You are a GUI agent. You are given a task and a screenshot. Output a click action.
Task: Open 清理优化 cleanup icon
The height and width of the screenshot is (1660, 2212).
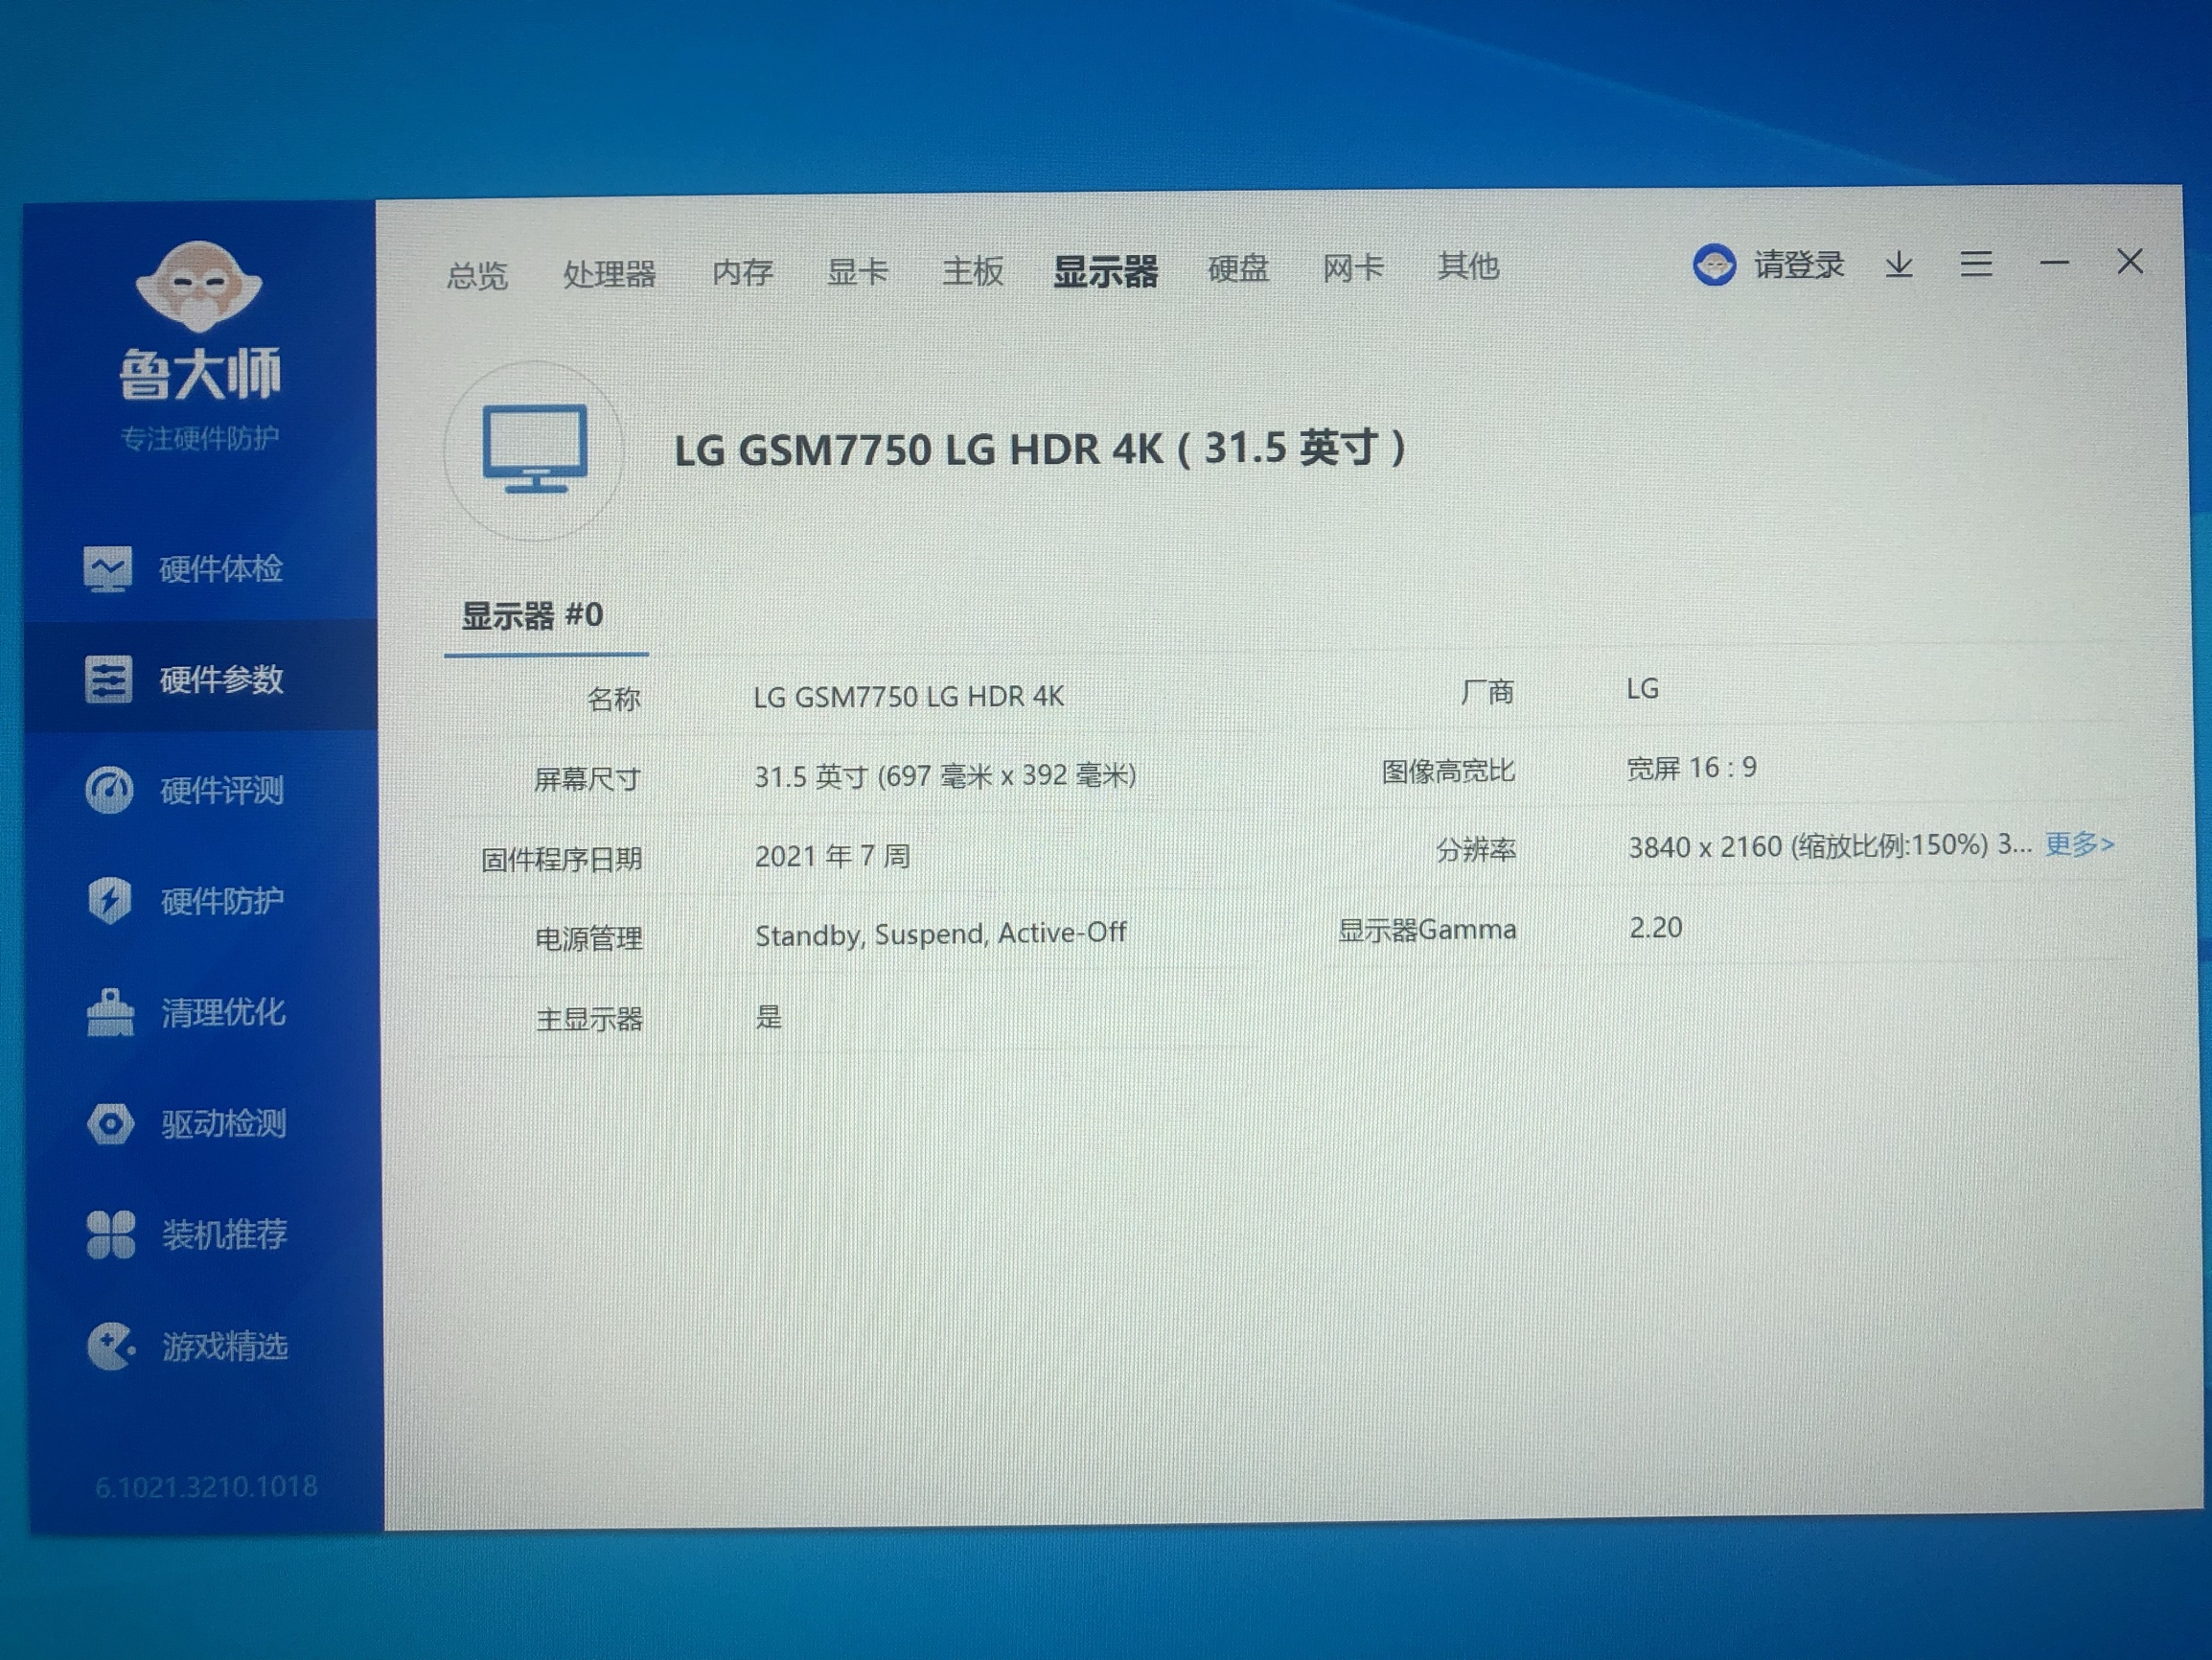pyautogui.click(x=110, y=1012)
